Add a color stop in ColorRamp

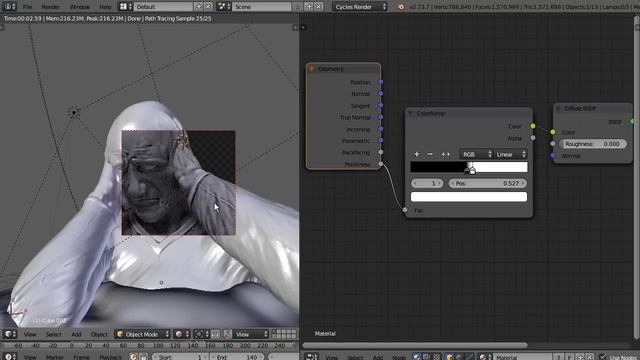pyautogui.click(x=416, y=154)
